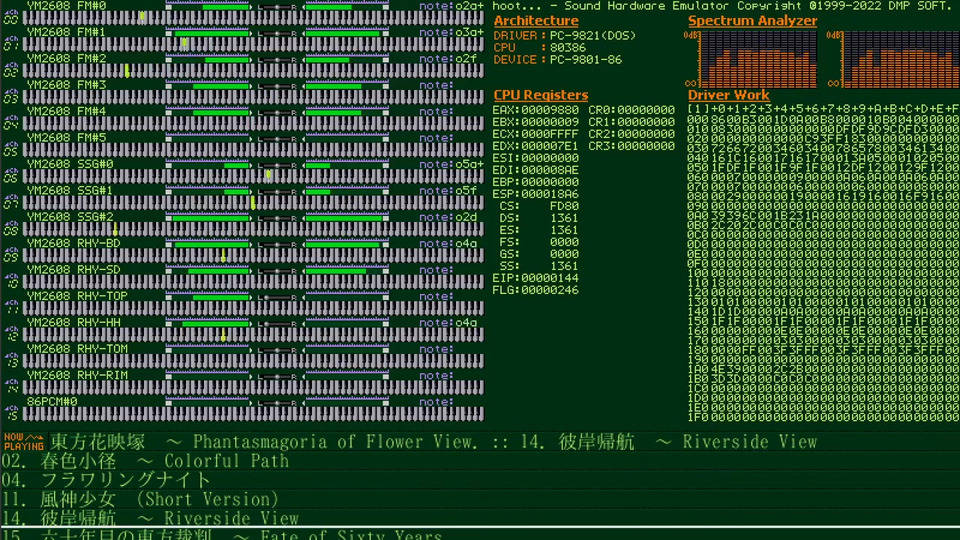Click the DEVICE : PC-9801-86 line
Viewport: 960px width, 540px height.
[x=558, y=60]
